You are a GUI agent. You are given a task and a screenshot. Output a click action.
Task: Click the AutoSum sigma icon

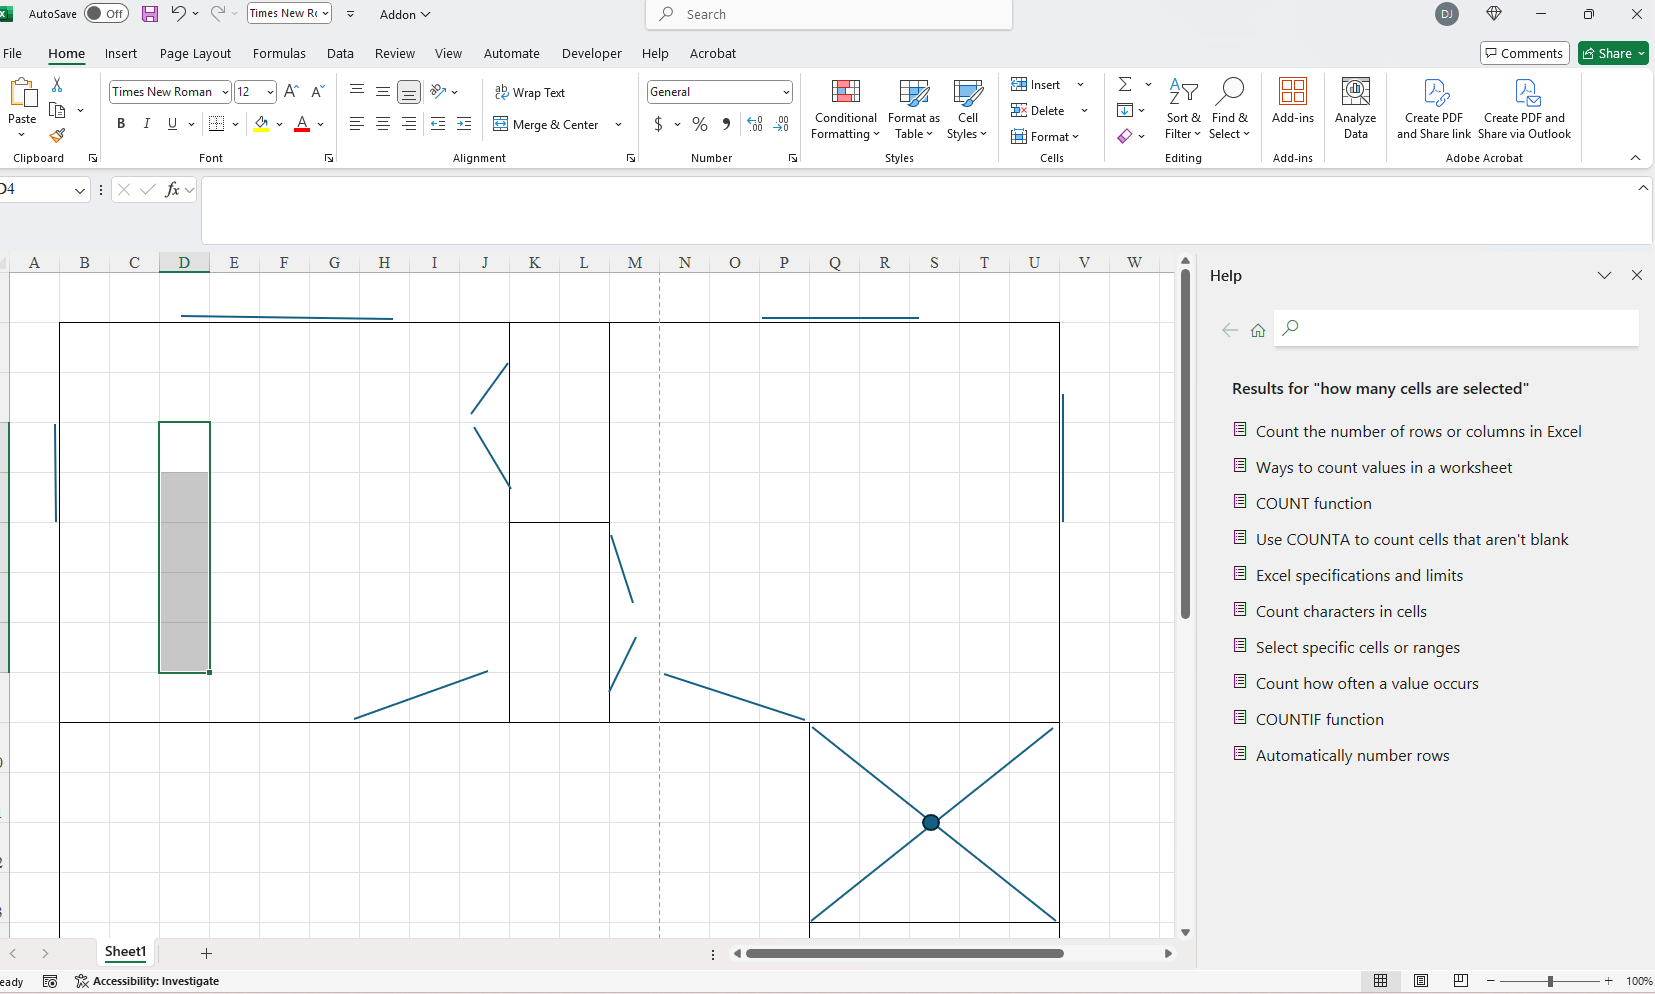(1125, 85)
